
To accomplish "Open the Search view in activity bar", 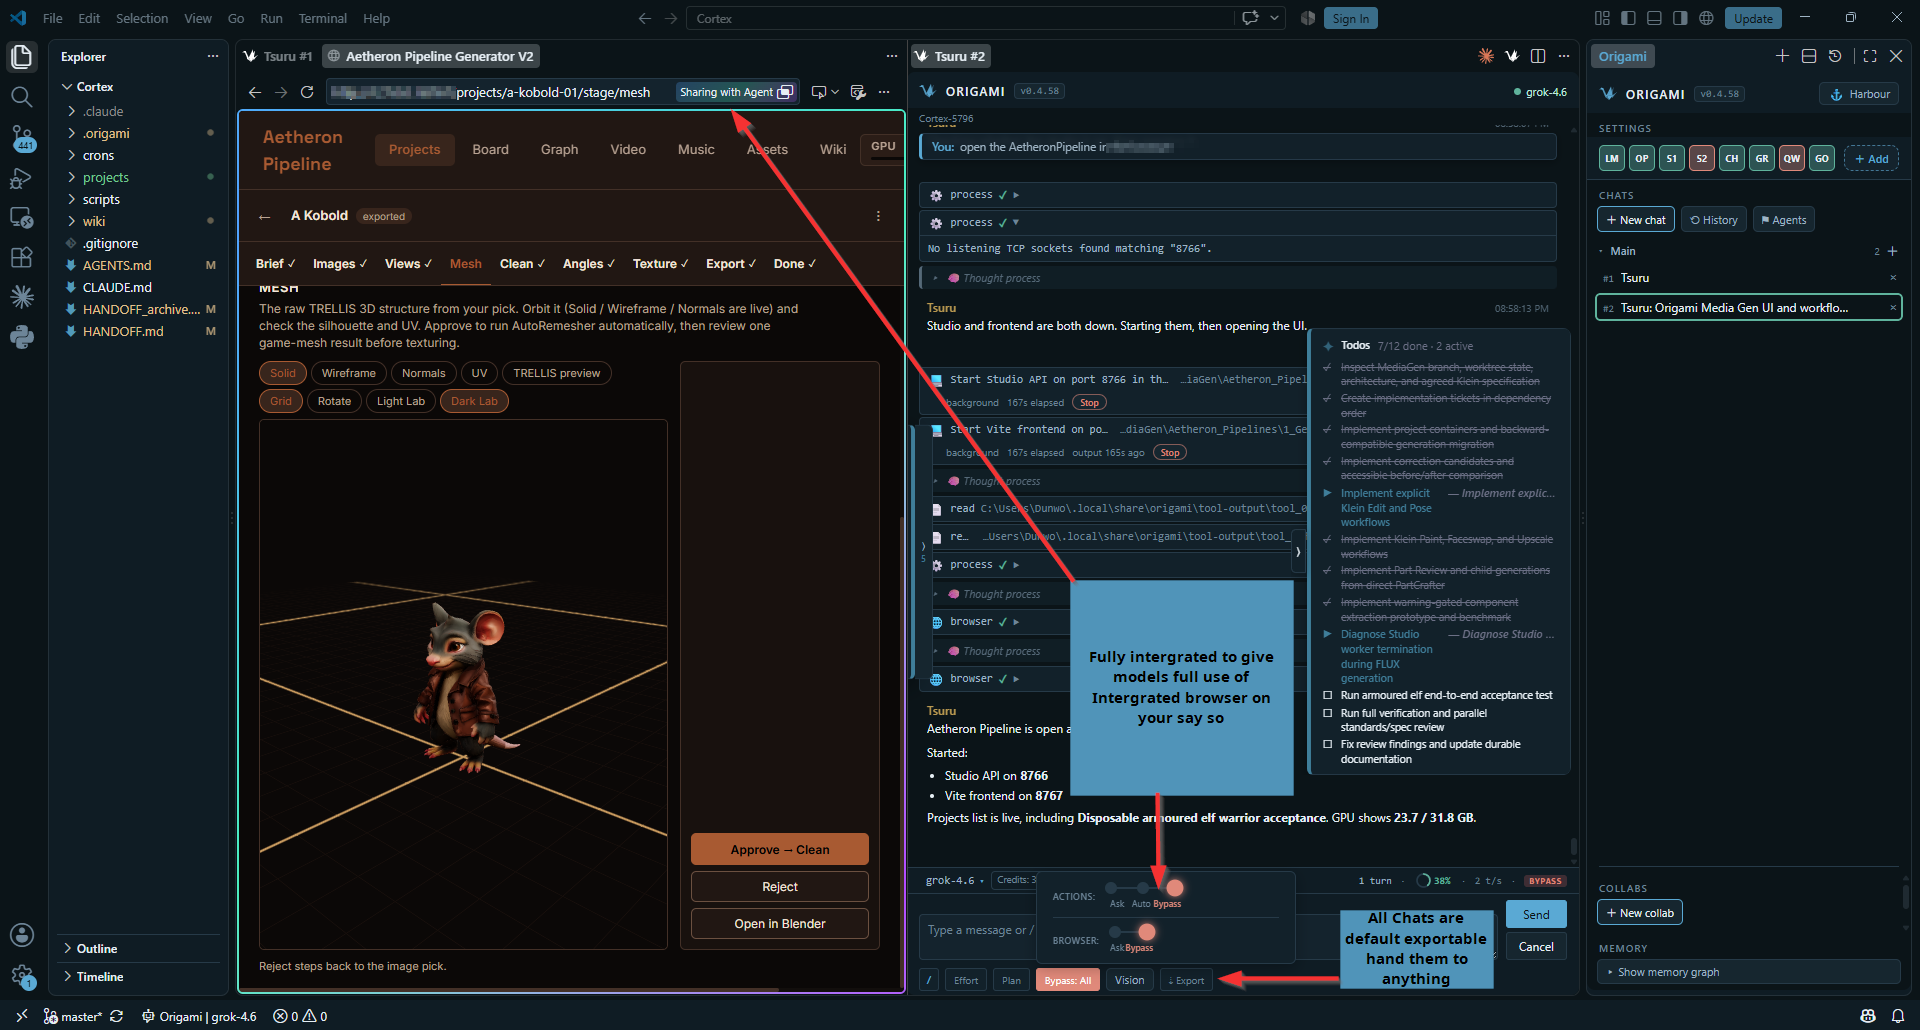I will (x=22, y=97).
